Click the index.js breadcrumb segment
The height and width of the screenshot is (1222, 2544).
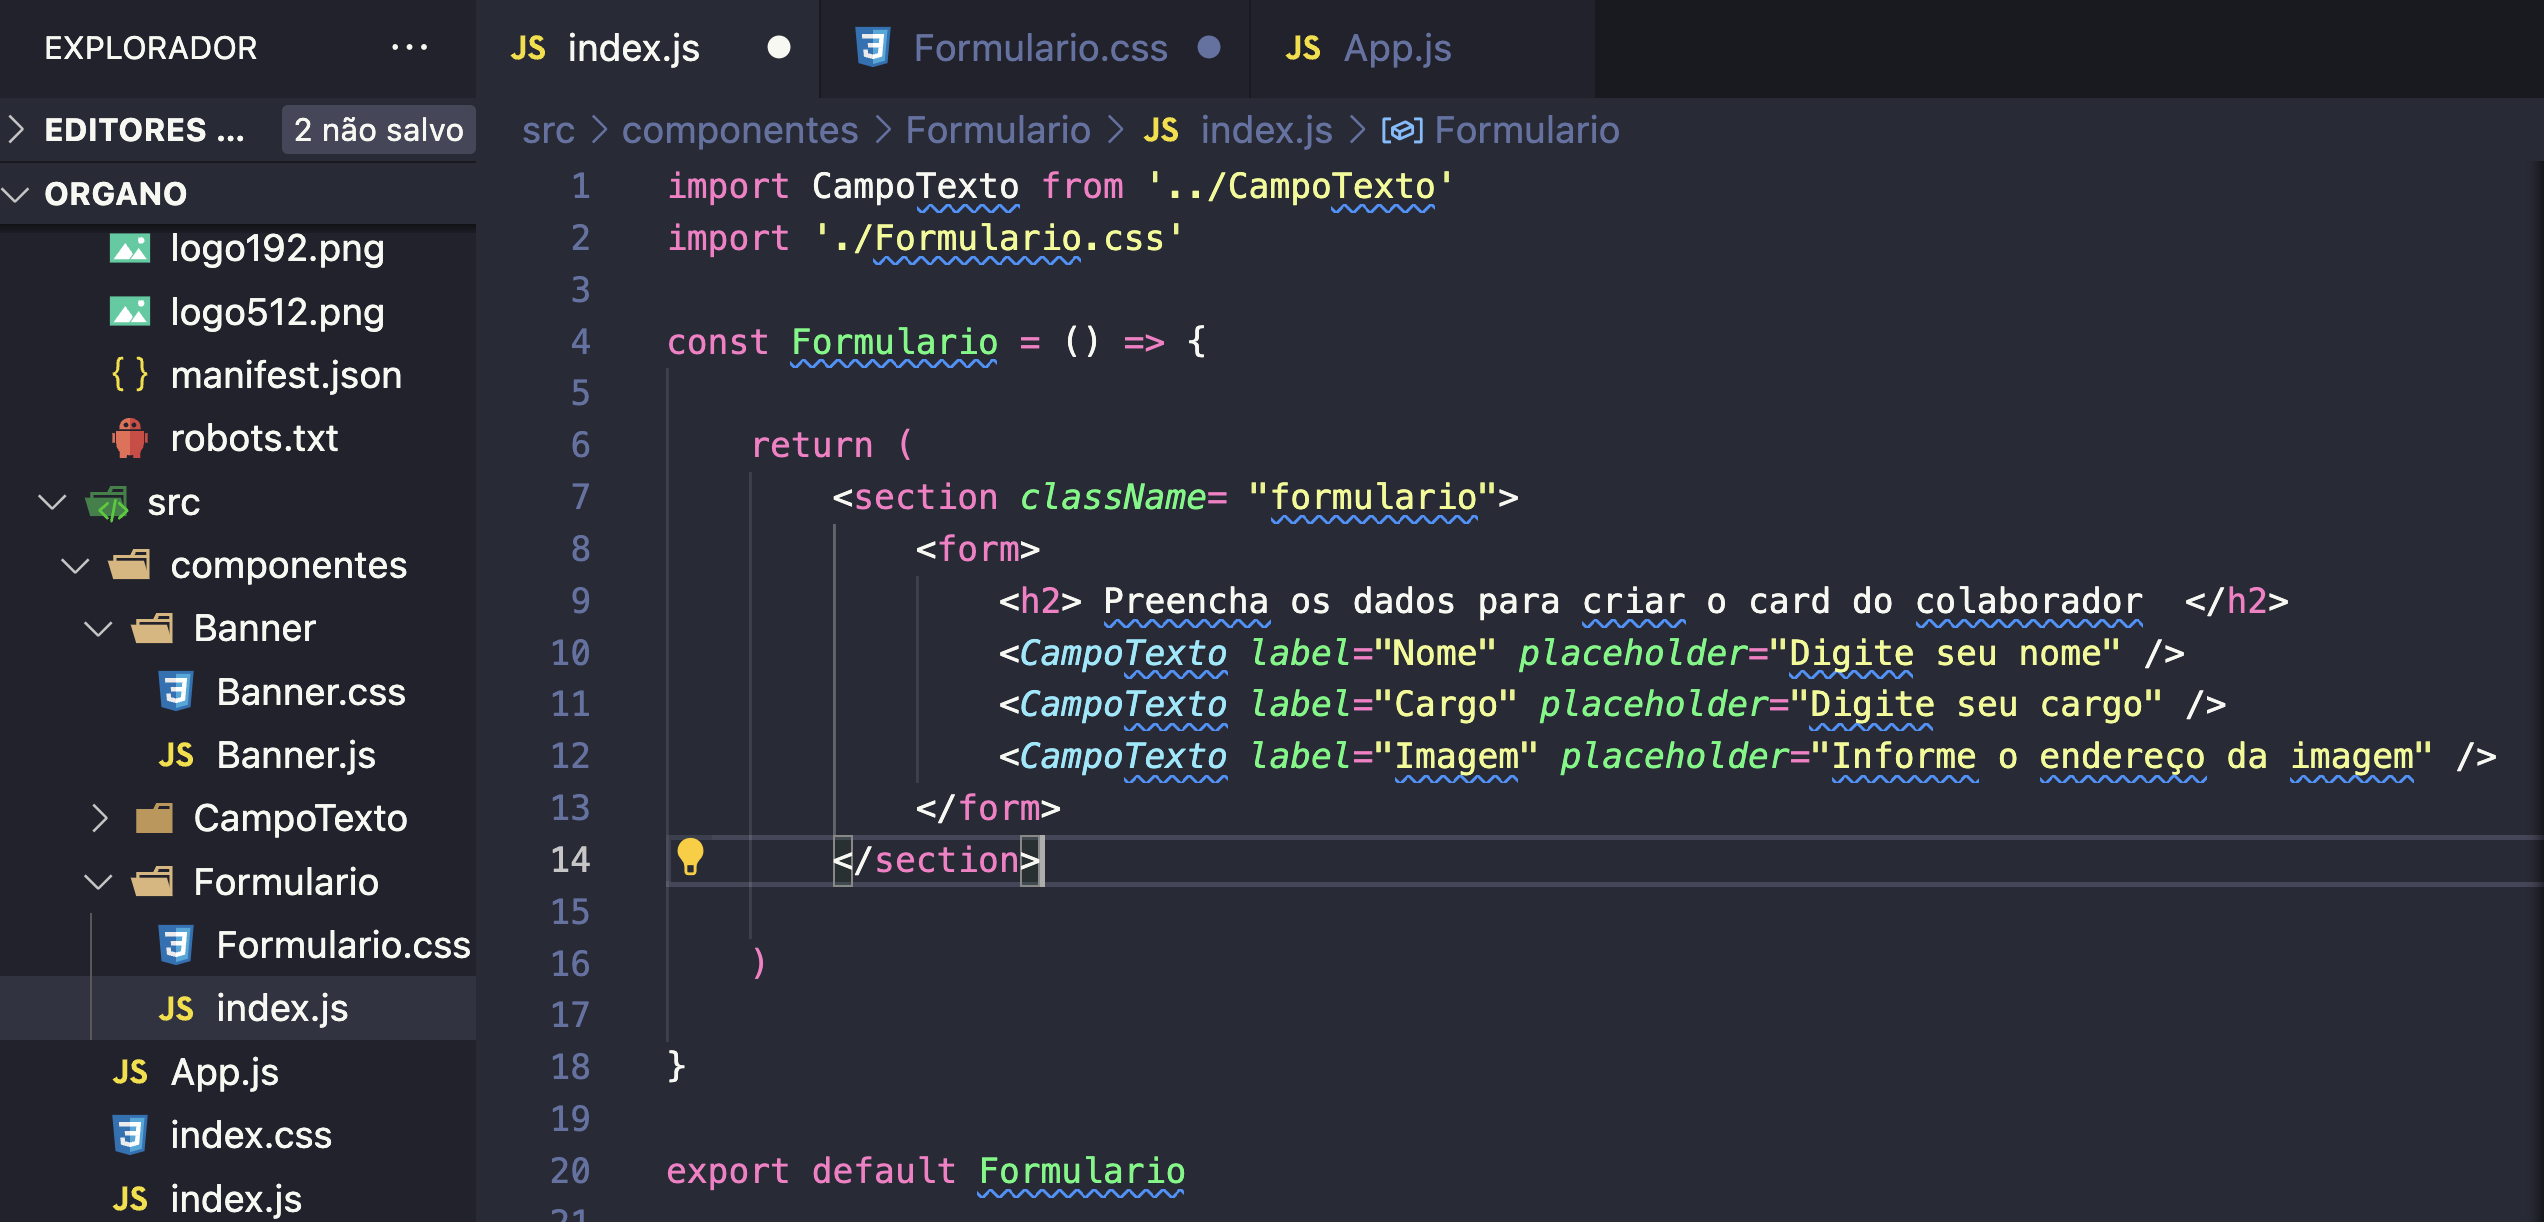(1266, 130)
